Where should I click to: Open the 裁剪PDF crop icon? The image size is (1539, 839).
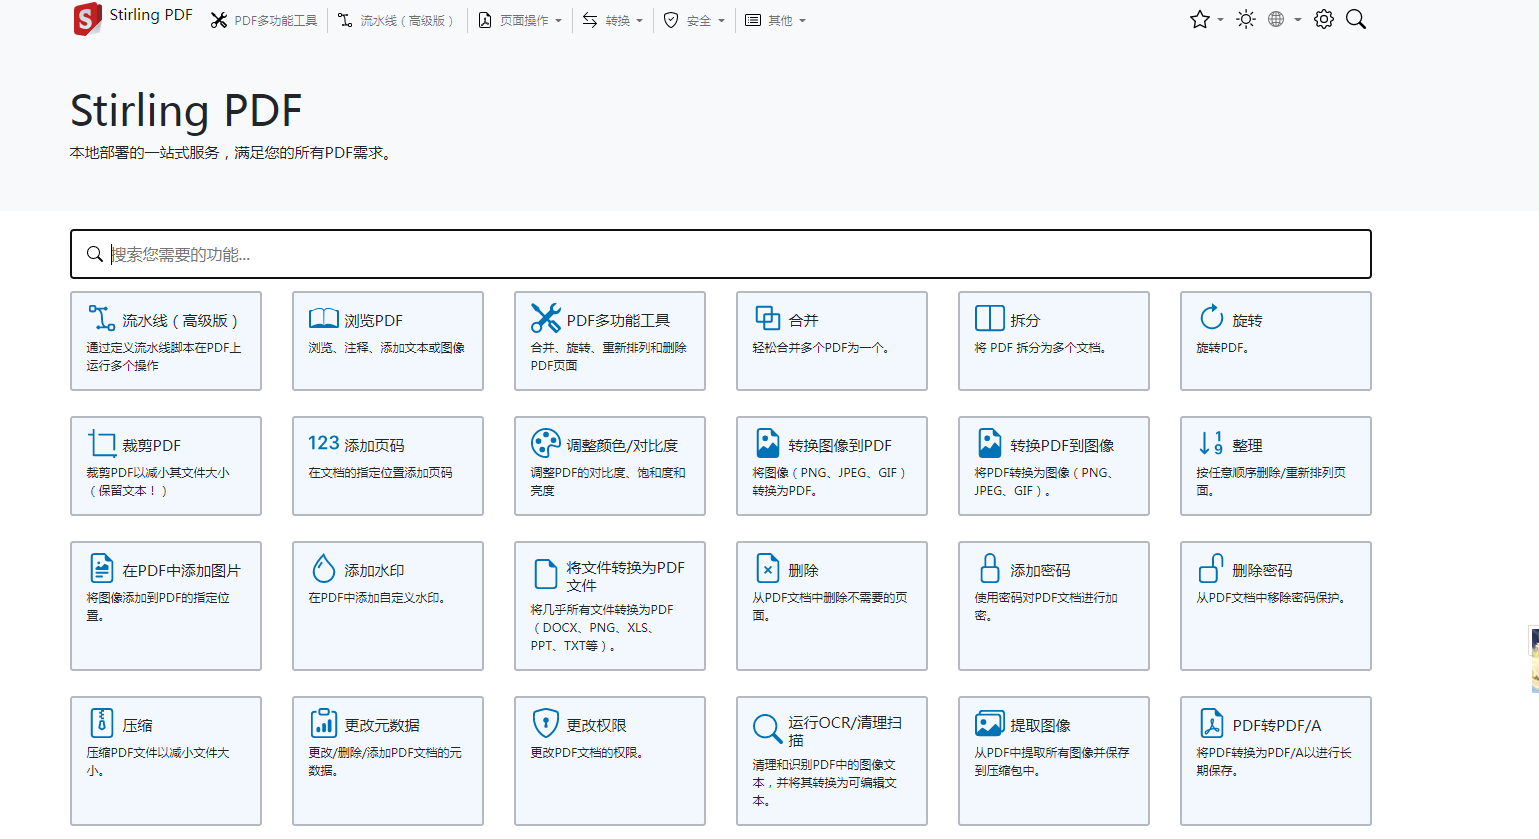pyautogui.click(x=101, y=443)
